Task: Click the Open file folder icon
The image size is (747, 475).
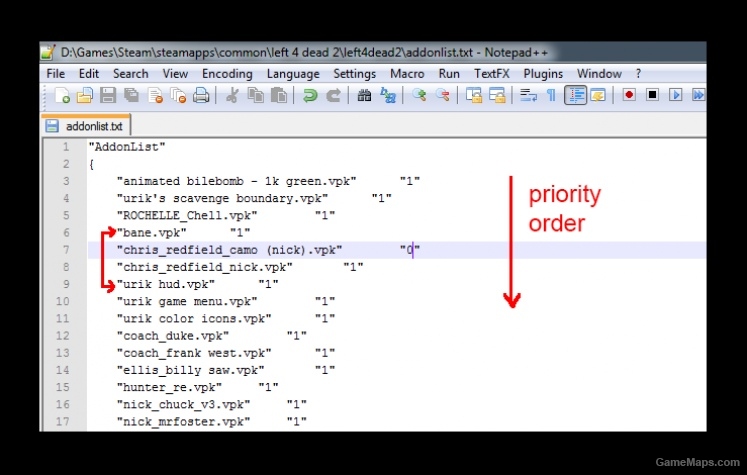Action: [x=85, y=95]
